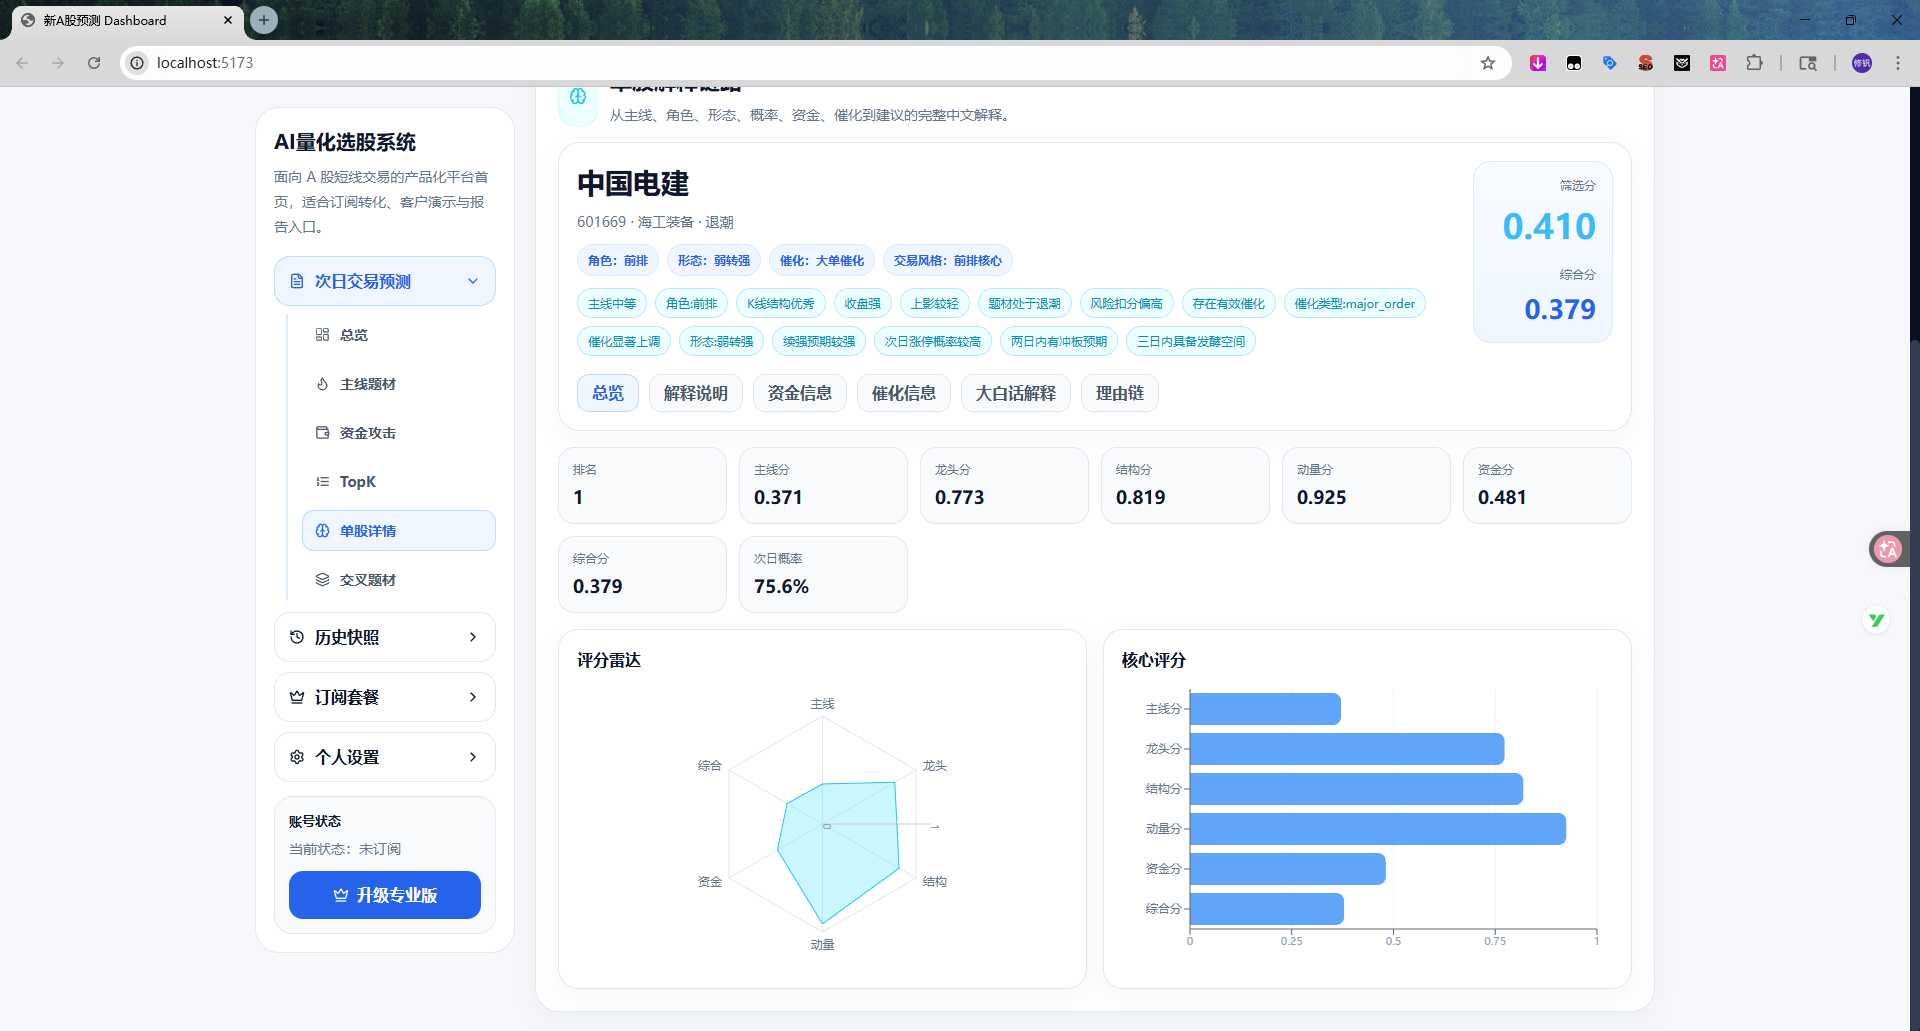The height and width of the screenshot is (1031, 1920).
Task: Click the flame icon beside 主线题材
Action: point(322,384)
